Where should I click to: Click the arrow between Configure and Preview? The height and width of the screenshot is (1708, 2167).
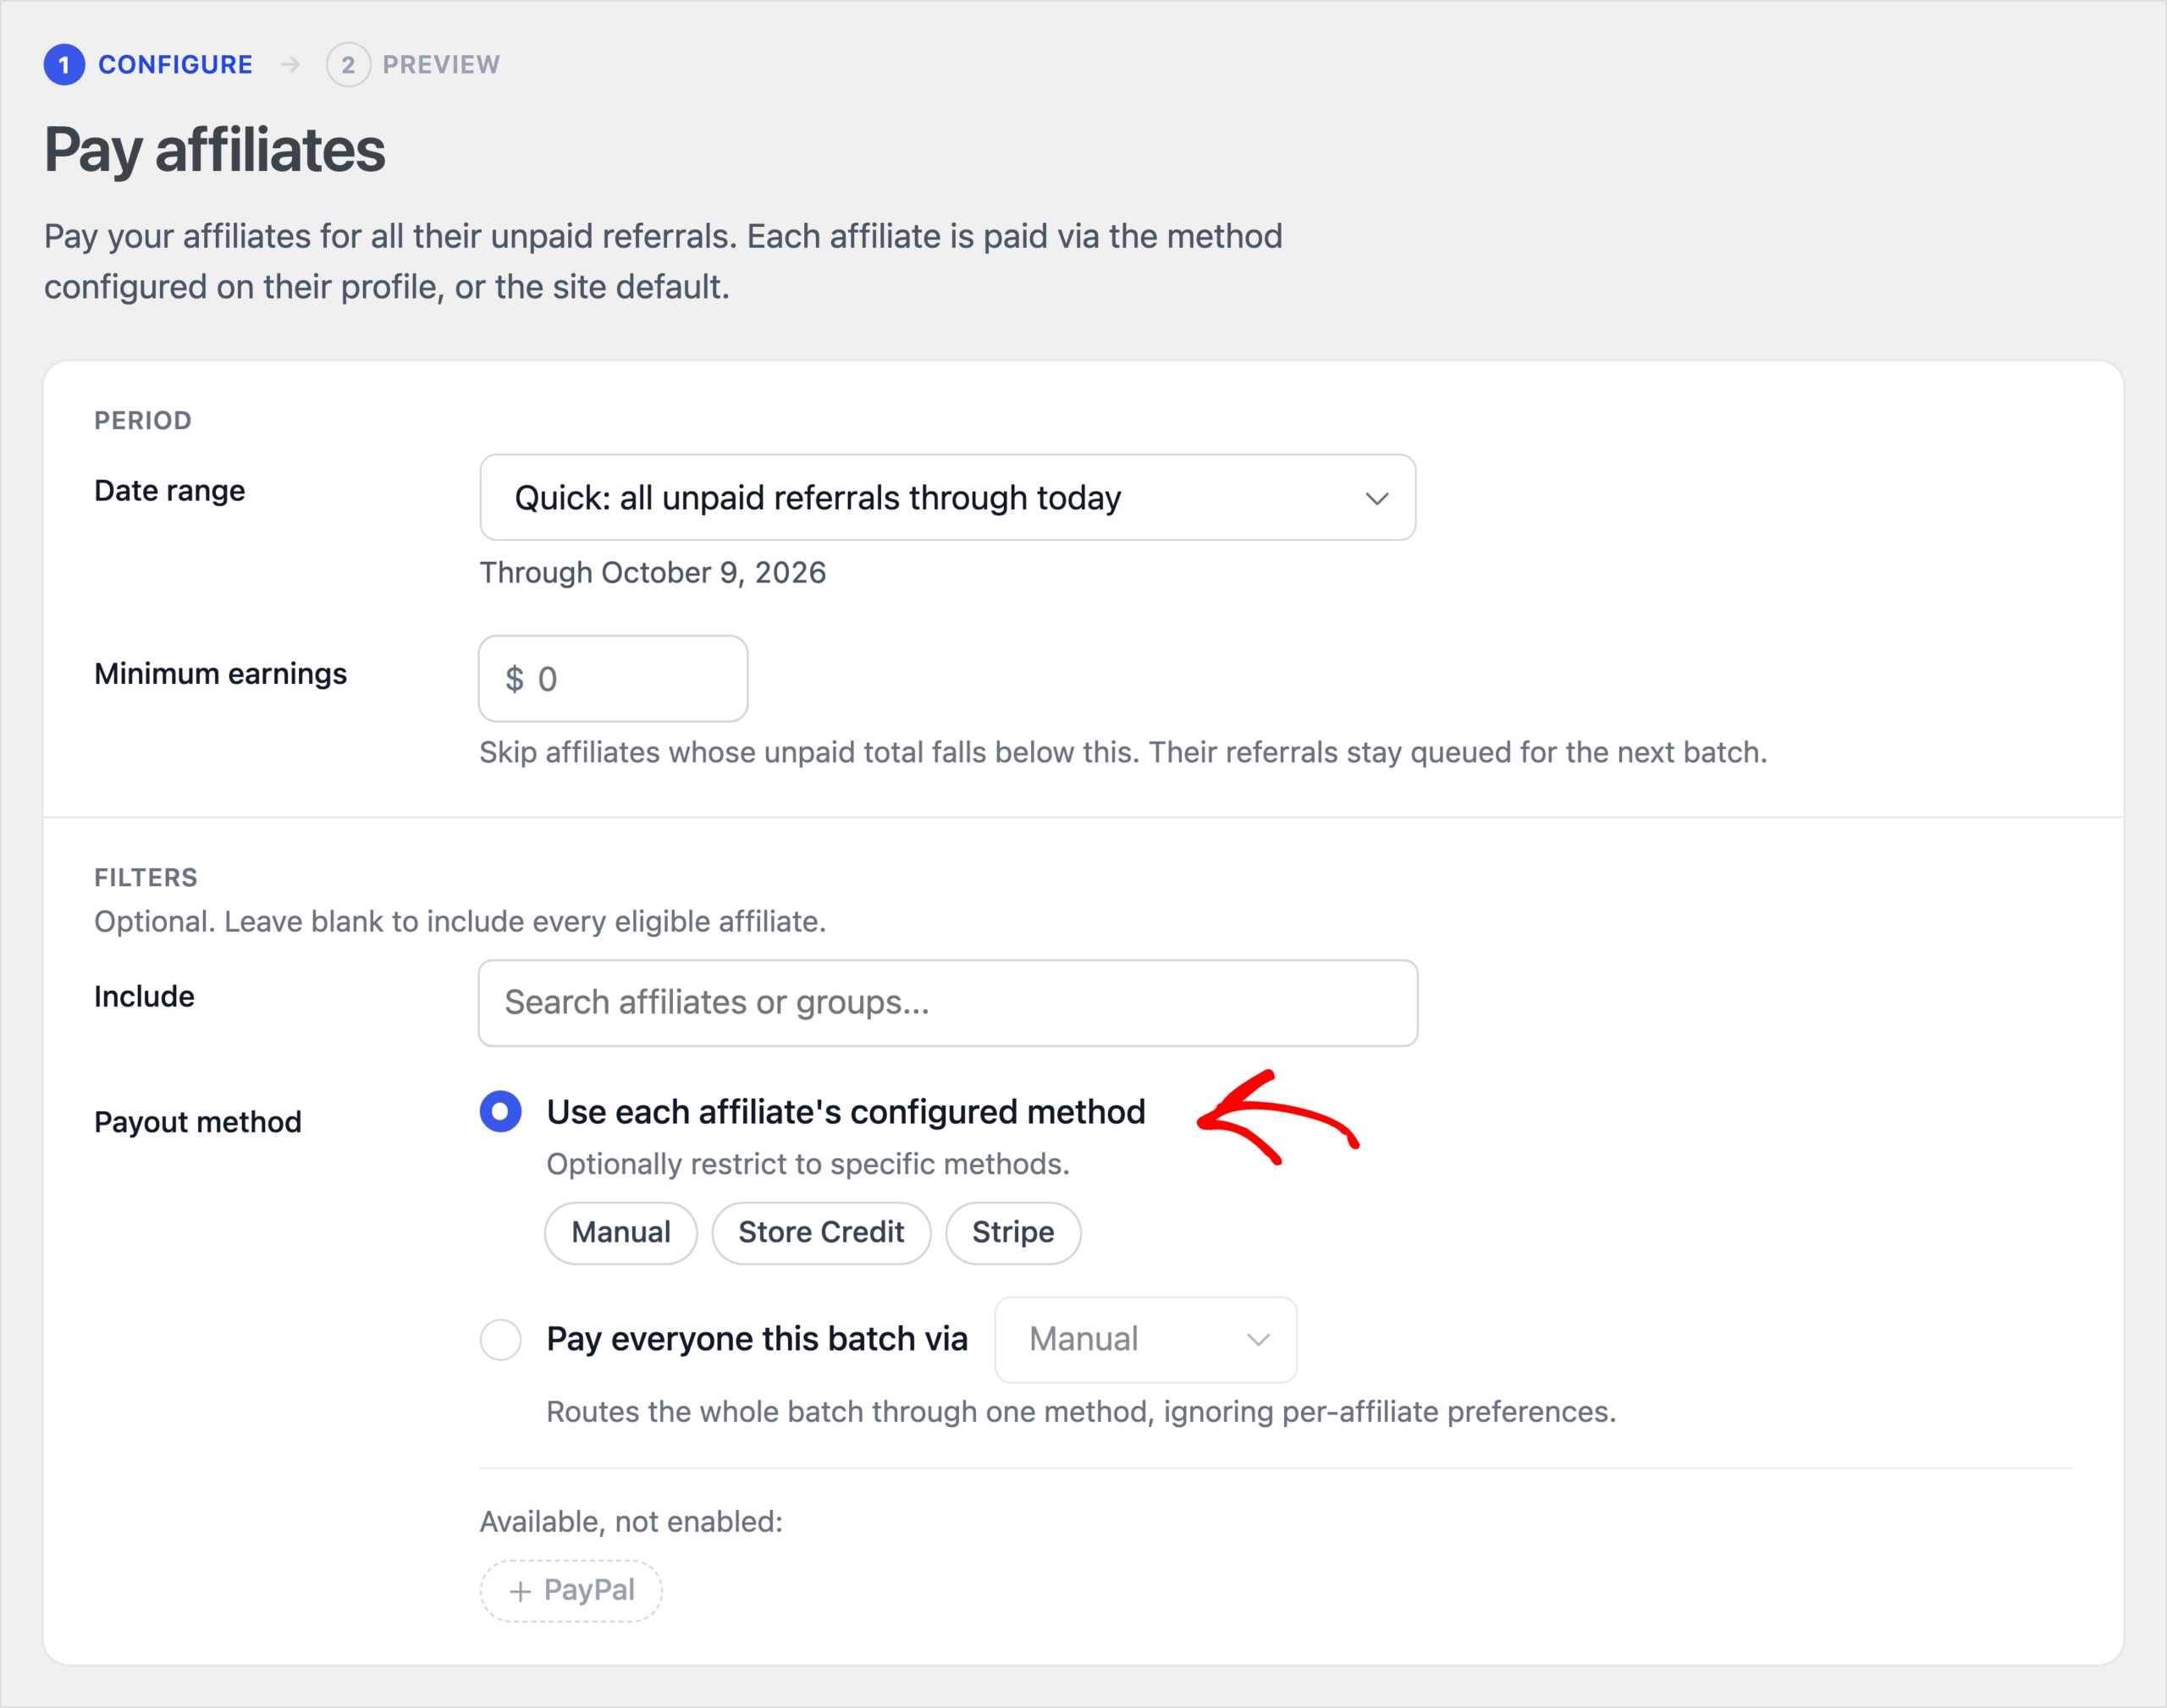pyautogui.click(x=290, y=65)
